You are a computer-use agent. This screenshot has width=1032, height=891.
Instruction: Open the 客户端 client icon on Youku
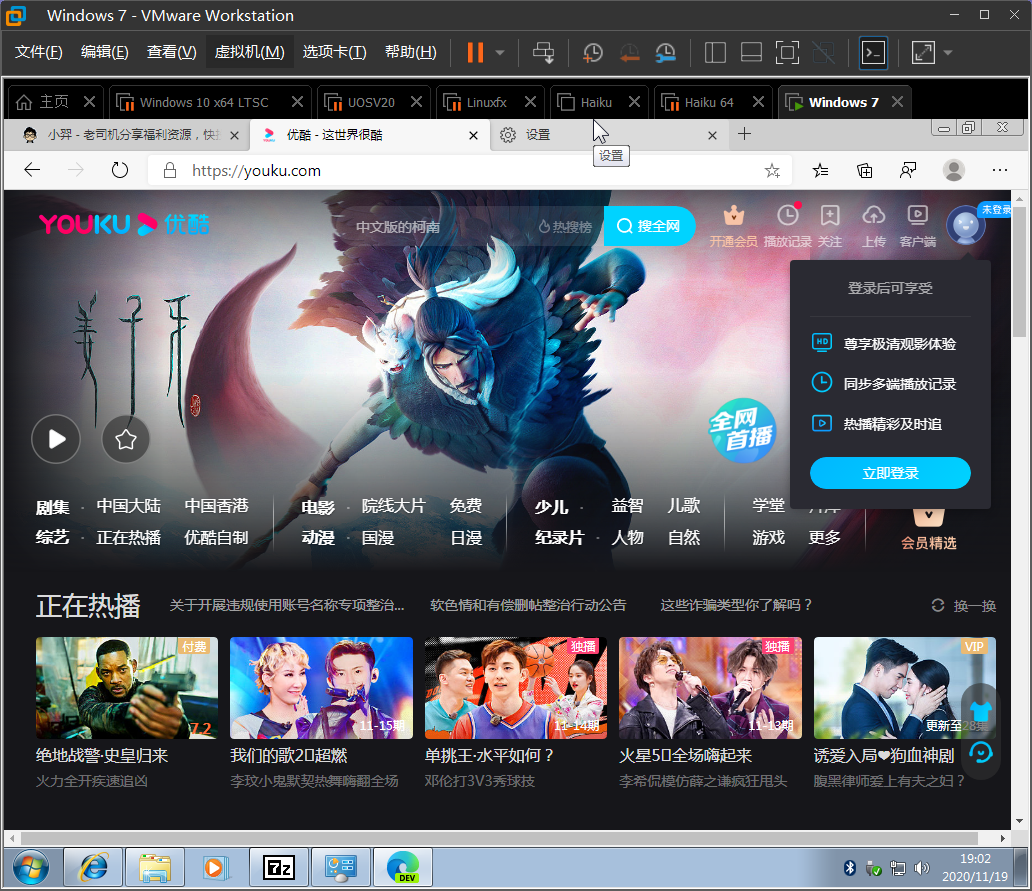point(917,218)
